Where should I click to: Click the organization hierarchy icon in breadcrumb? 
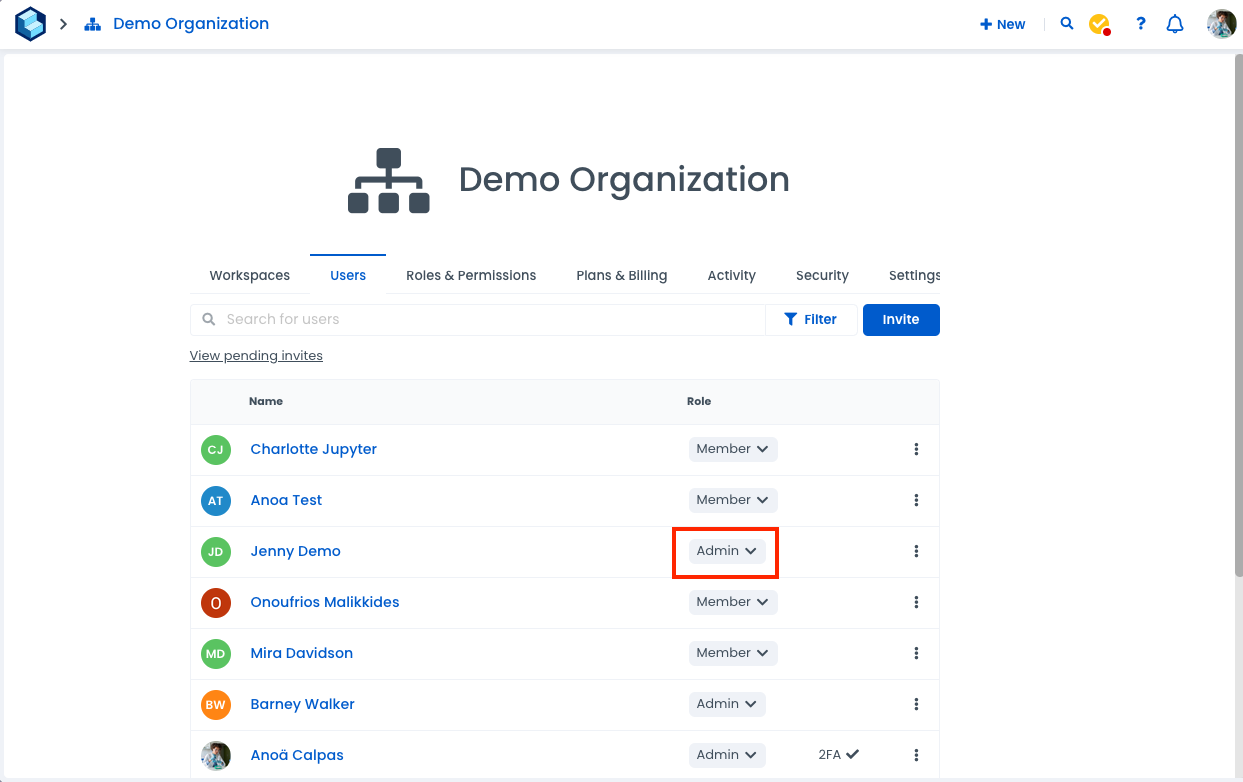[93, 24]
